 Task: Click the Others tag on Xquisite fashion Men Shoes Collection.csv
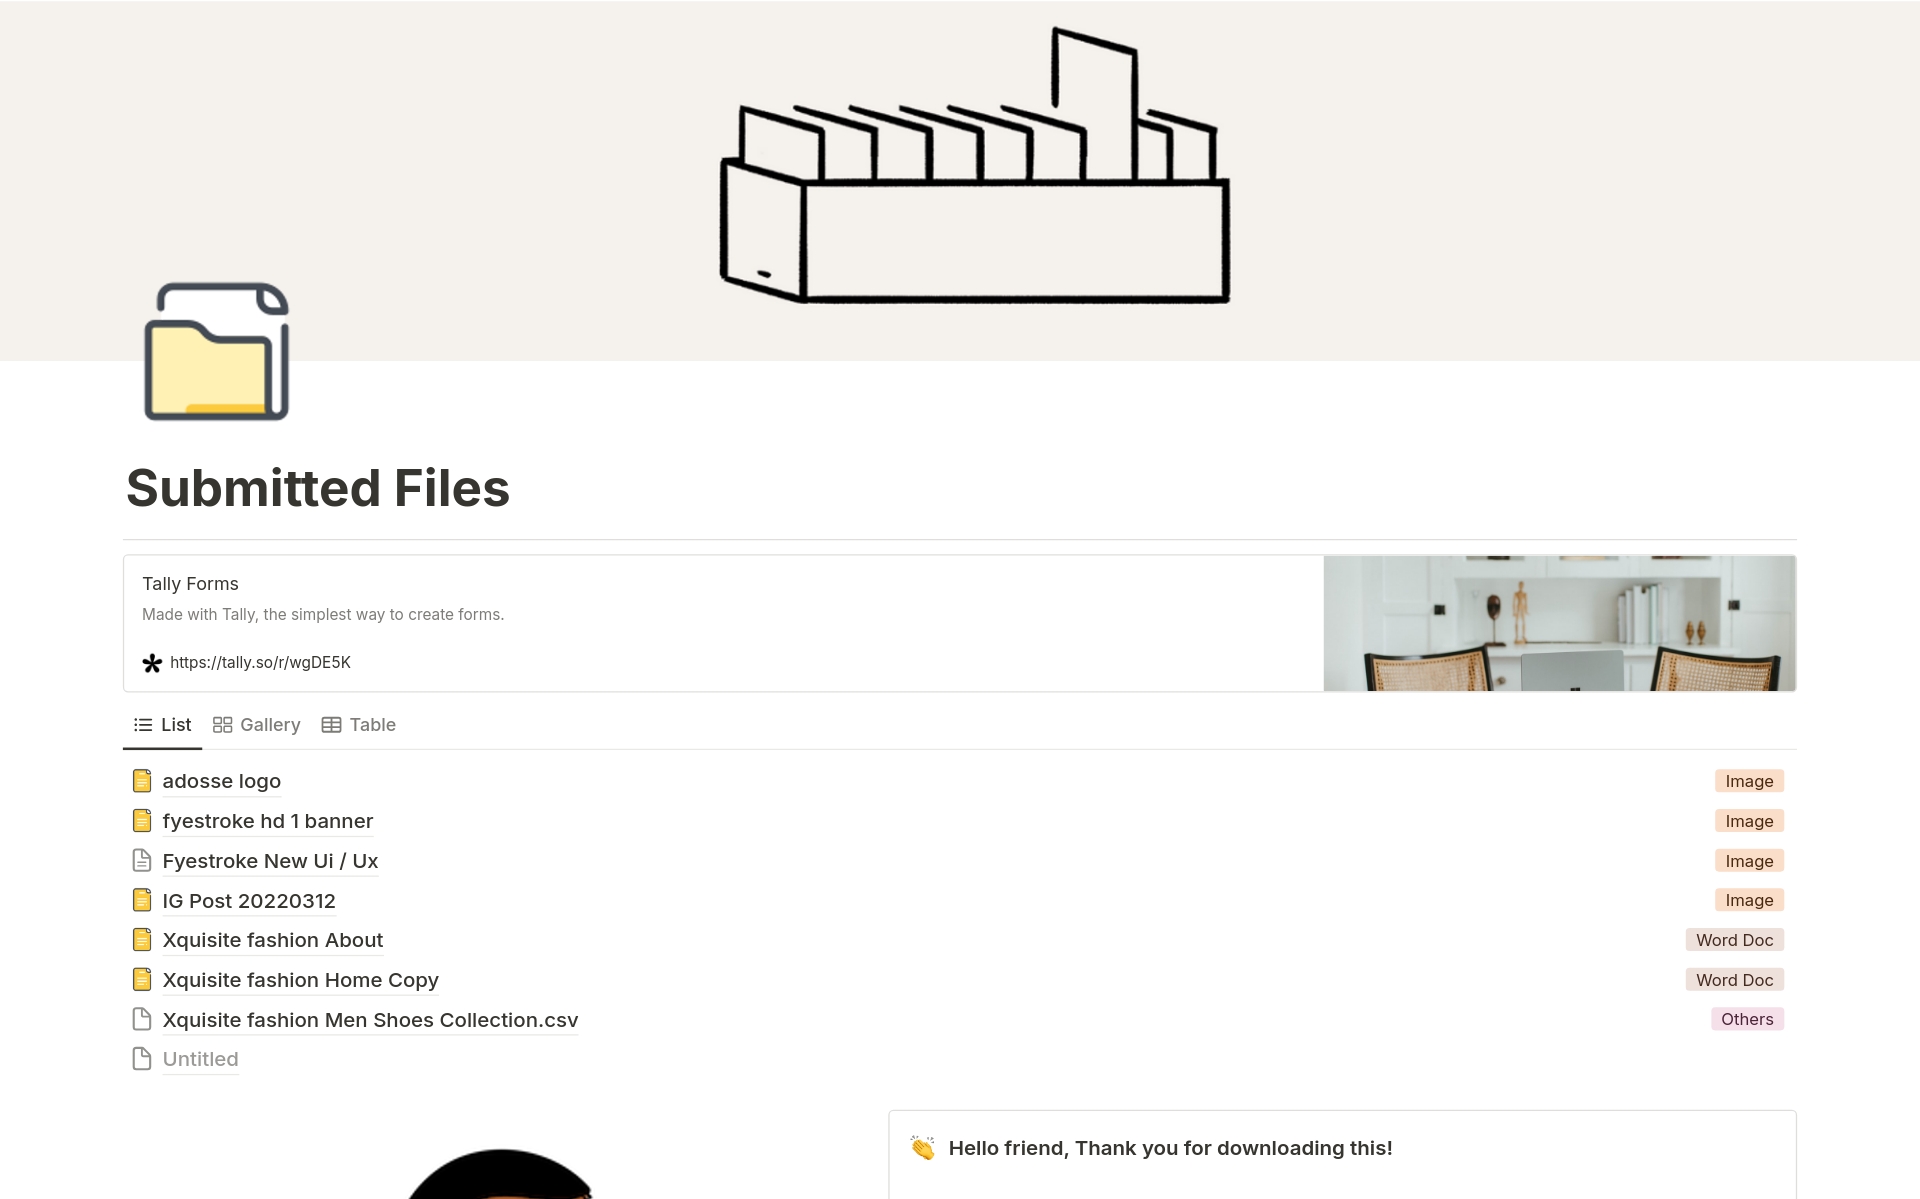pos(1746,1019)
